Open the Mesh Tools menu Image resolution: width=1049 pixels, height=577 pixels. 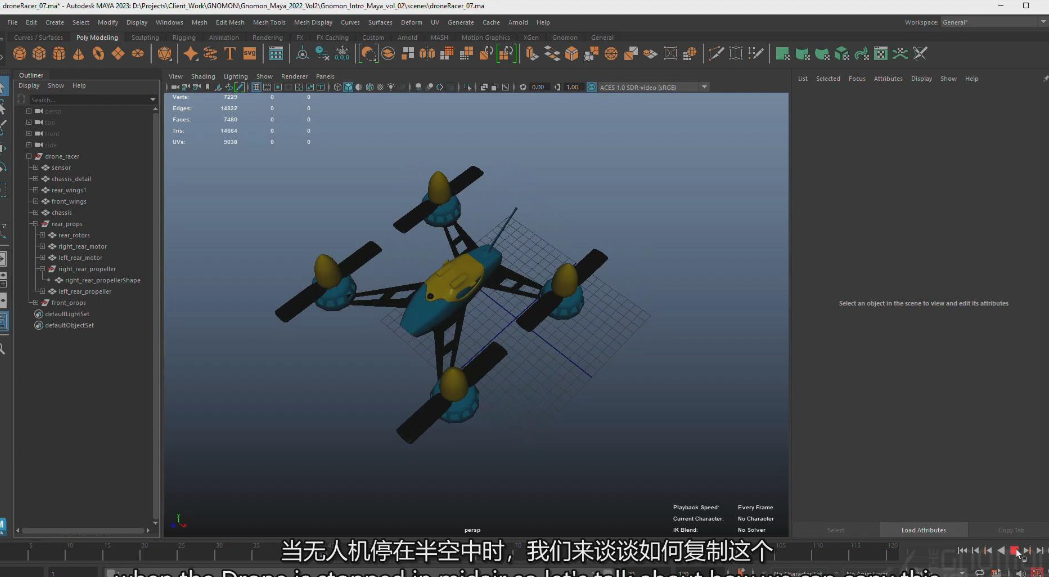pos(268,22)
